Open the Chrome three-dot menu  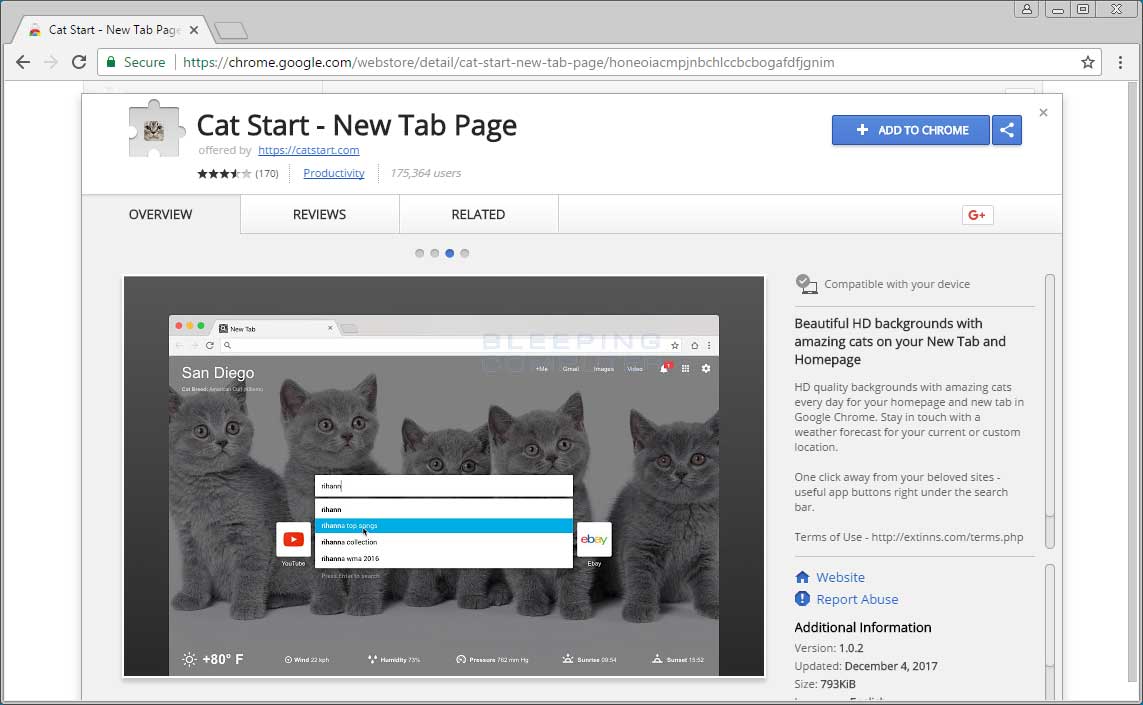tap(1120, 62)
